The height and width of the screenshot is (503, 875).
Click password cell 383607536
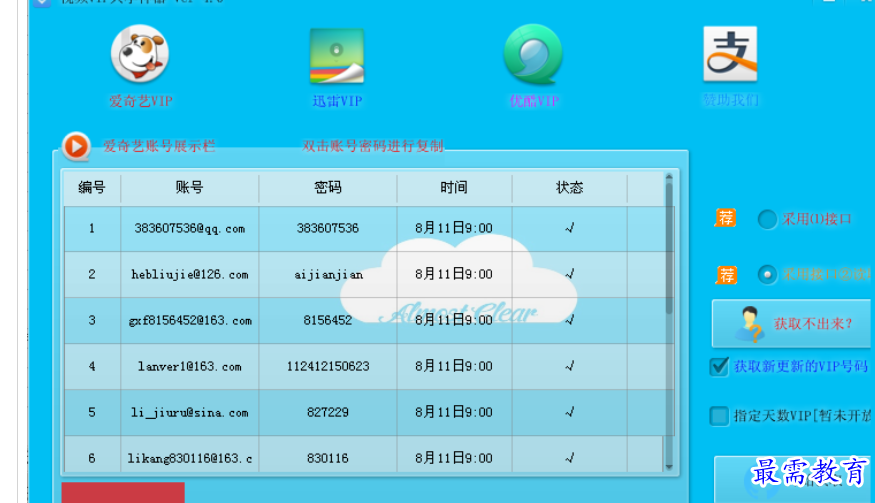tap(328, 228)
